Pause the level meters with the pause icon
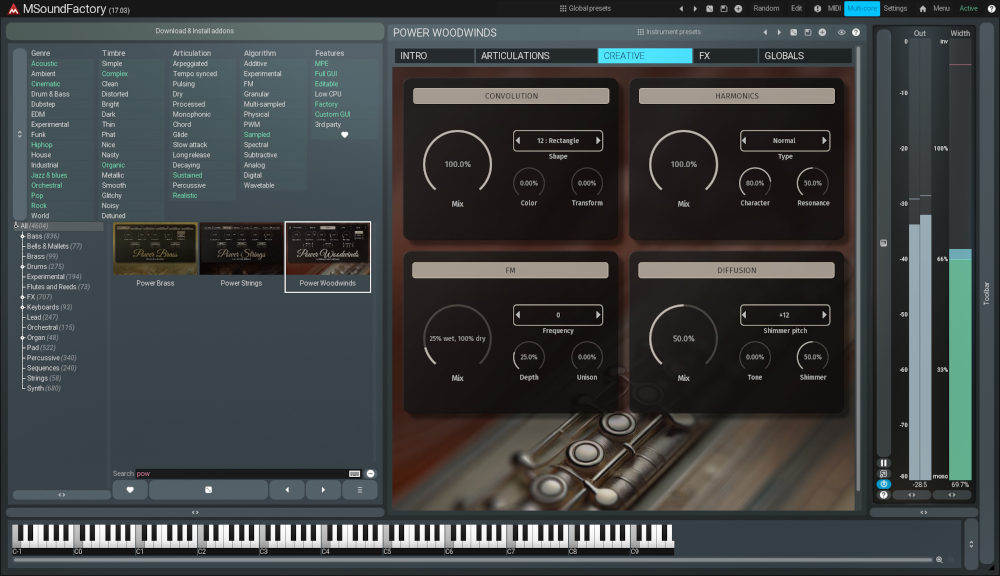Viewport: 1000px width, 576px height. point(884,462)
